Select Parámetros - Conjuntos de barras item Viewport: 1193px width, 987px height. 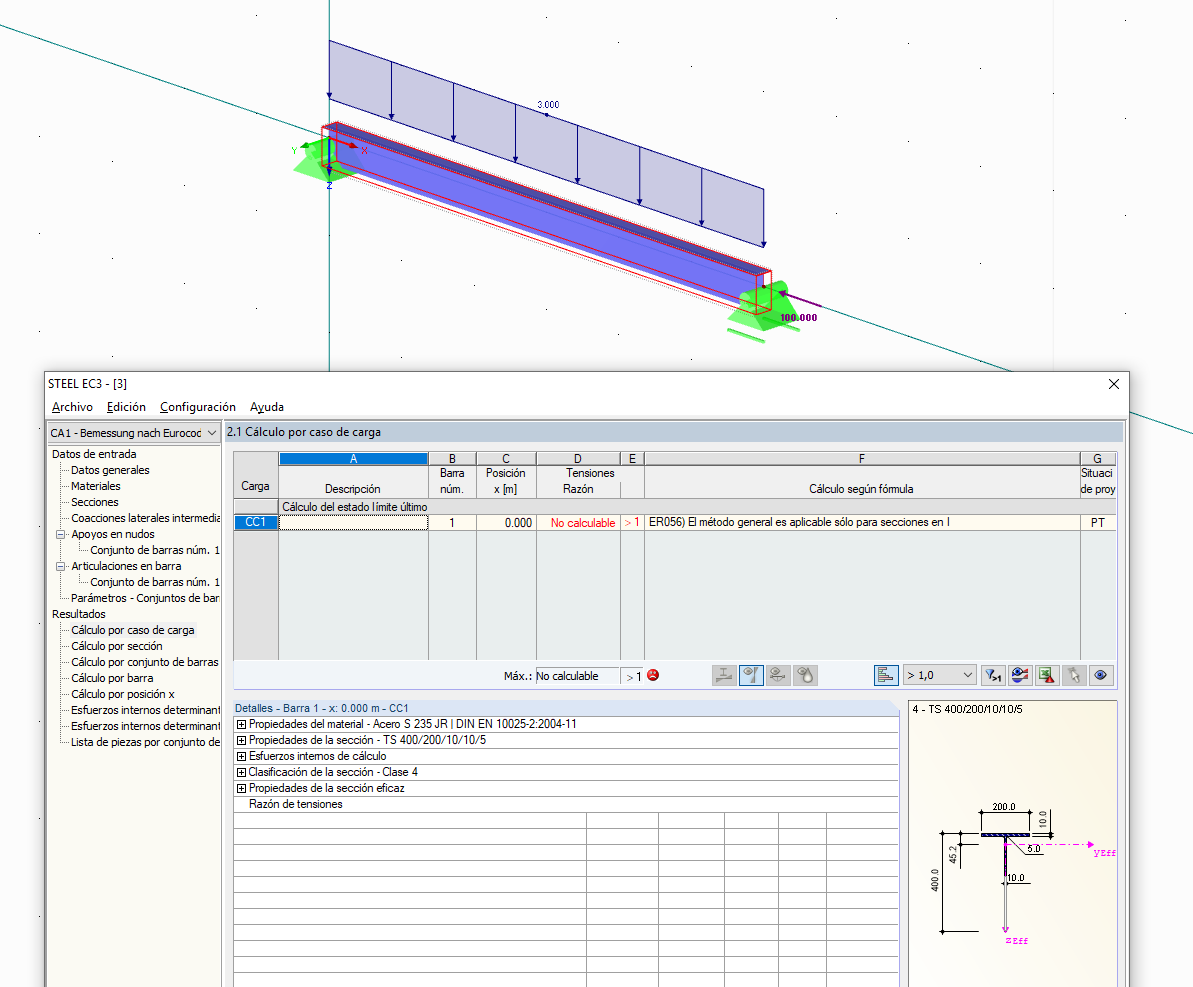[x=145, y=598]
